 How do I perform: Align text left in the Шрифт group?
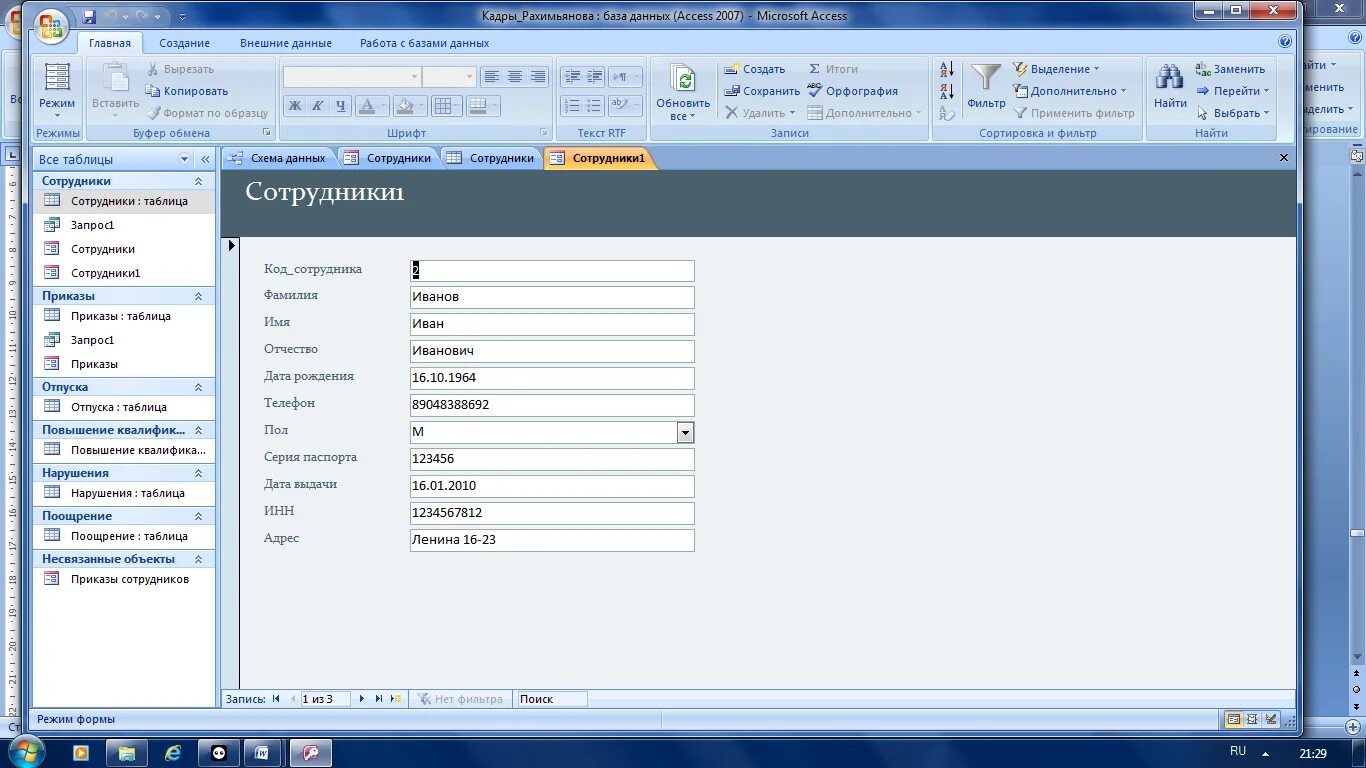click(491, 77)
